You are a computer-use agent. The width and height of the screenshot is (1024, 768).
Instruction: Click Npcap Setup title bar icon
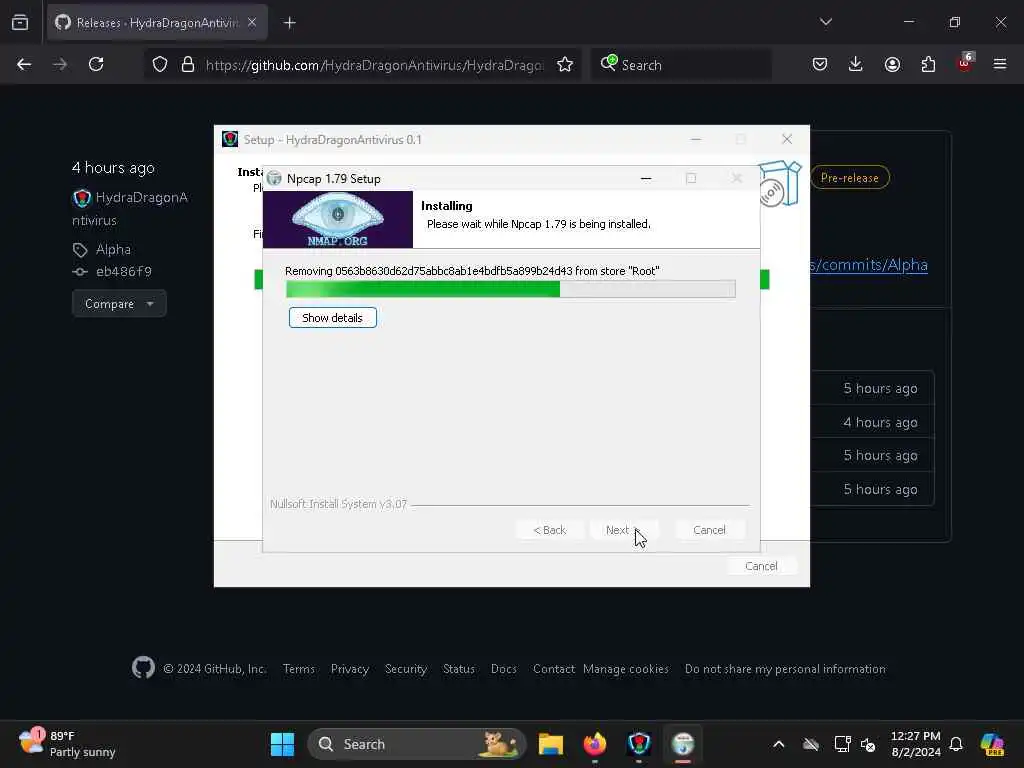coord(274,178)
